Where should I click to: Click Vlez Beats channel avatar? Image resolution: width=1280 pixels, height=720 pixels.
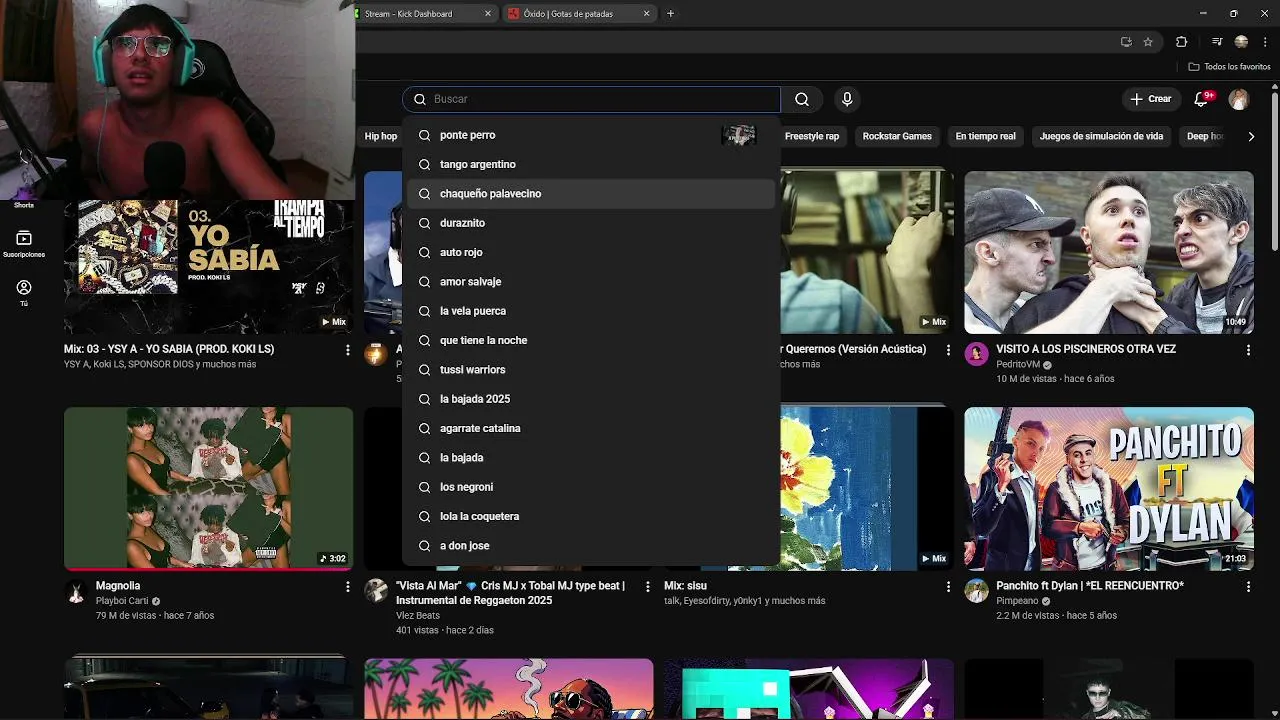pos(376,591)
